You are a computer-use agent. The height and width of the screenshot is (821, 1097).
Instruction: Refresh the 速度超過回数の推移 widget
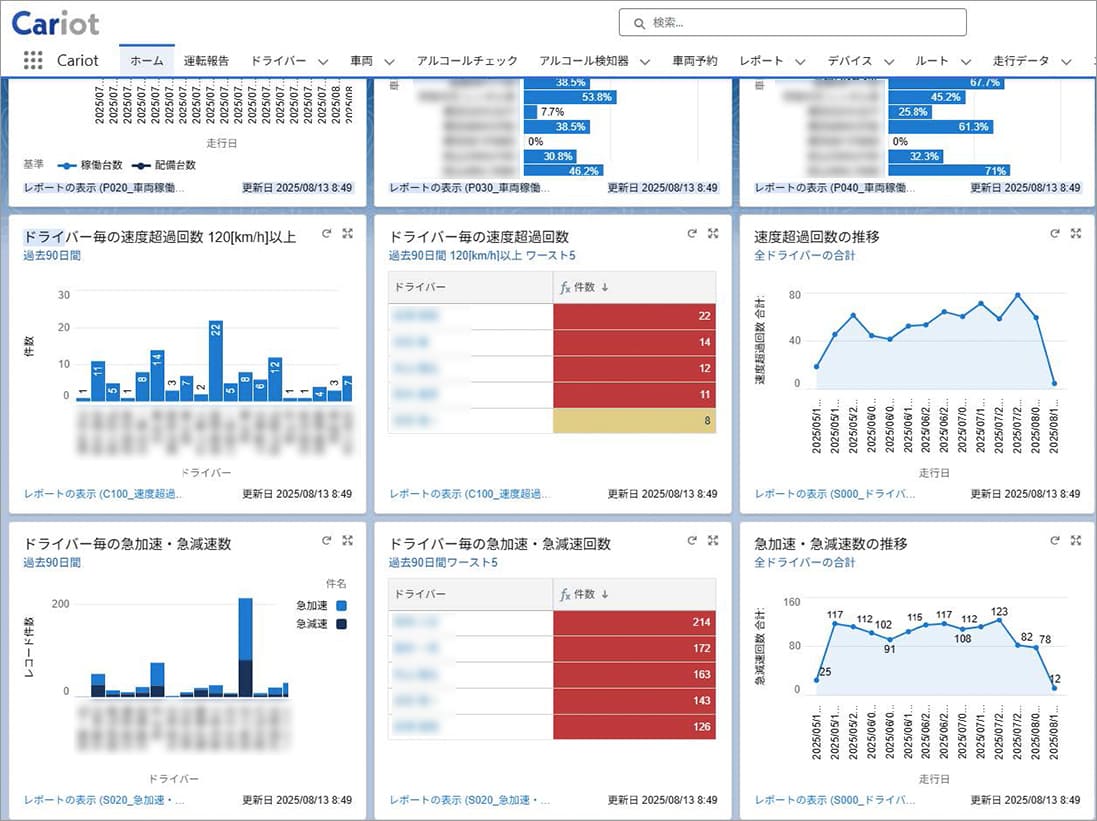click(1055, 233)
